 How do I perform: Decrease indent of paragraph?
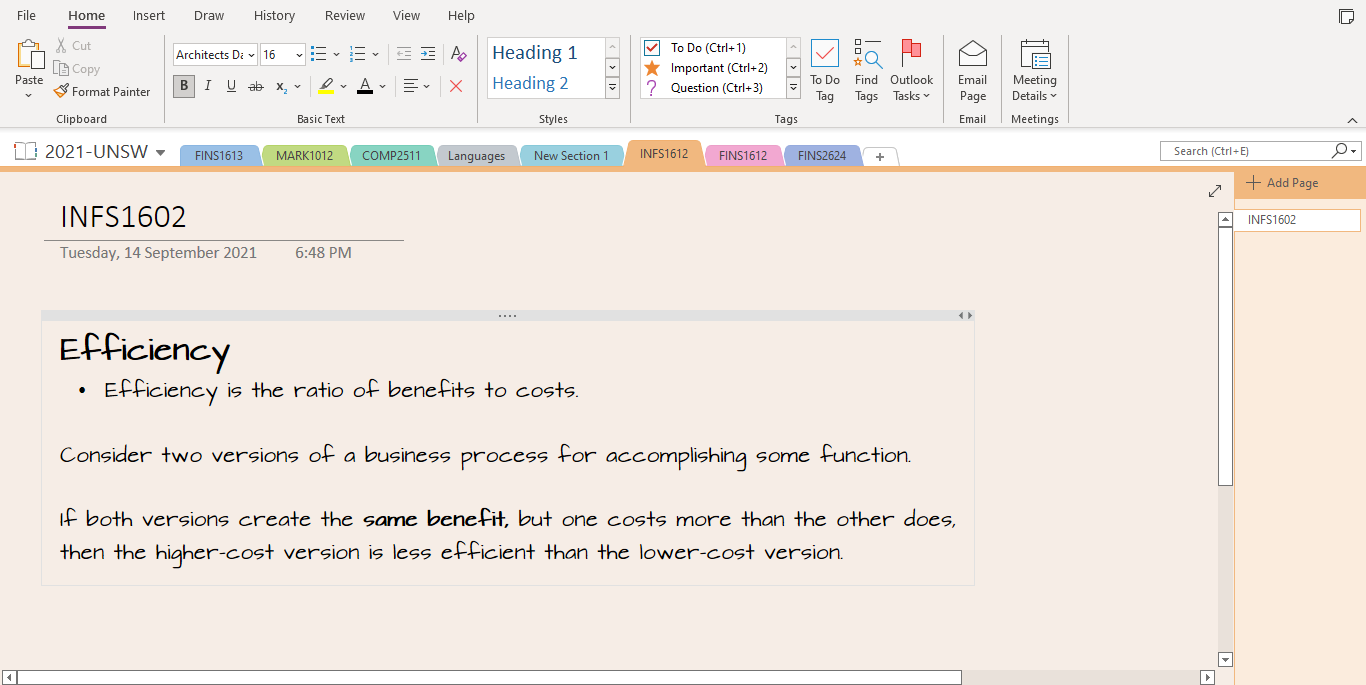(404, 54)
